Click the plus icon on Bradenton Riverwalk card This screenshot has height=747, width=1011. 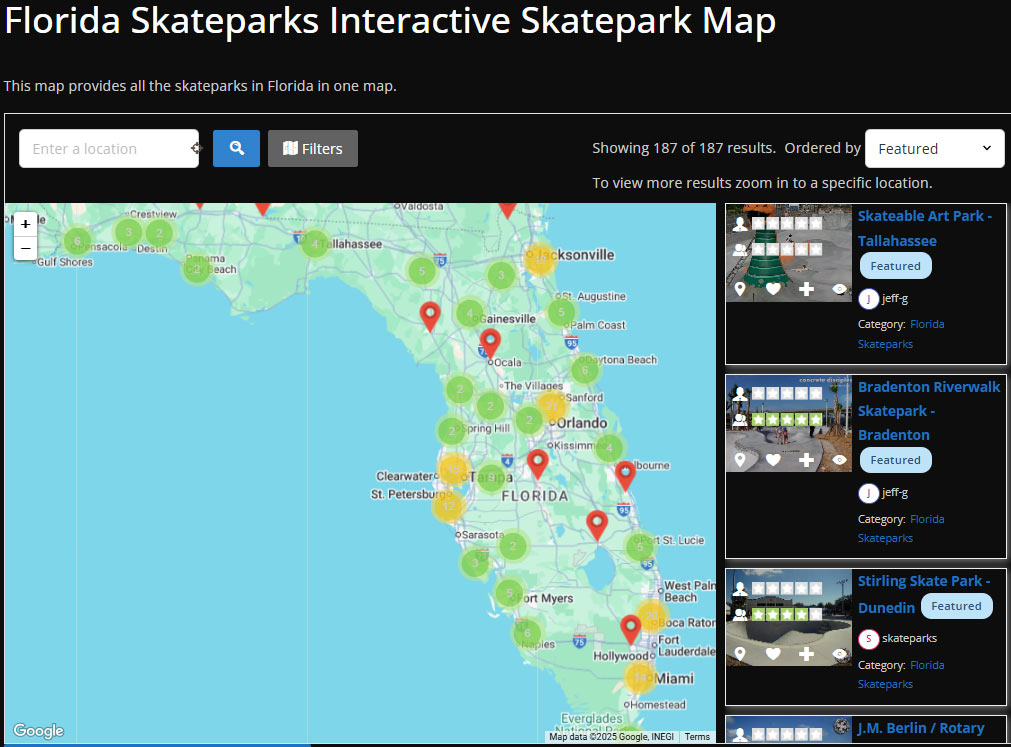(x=804, y=460)
